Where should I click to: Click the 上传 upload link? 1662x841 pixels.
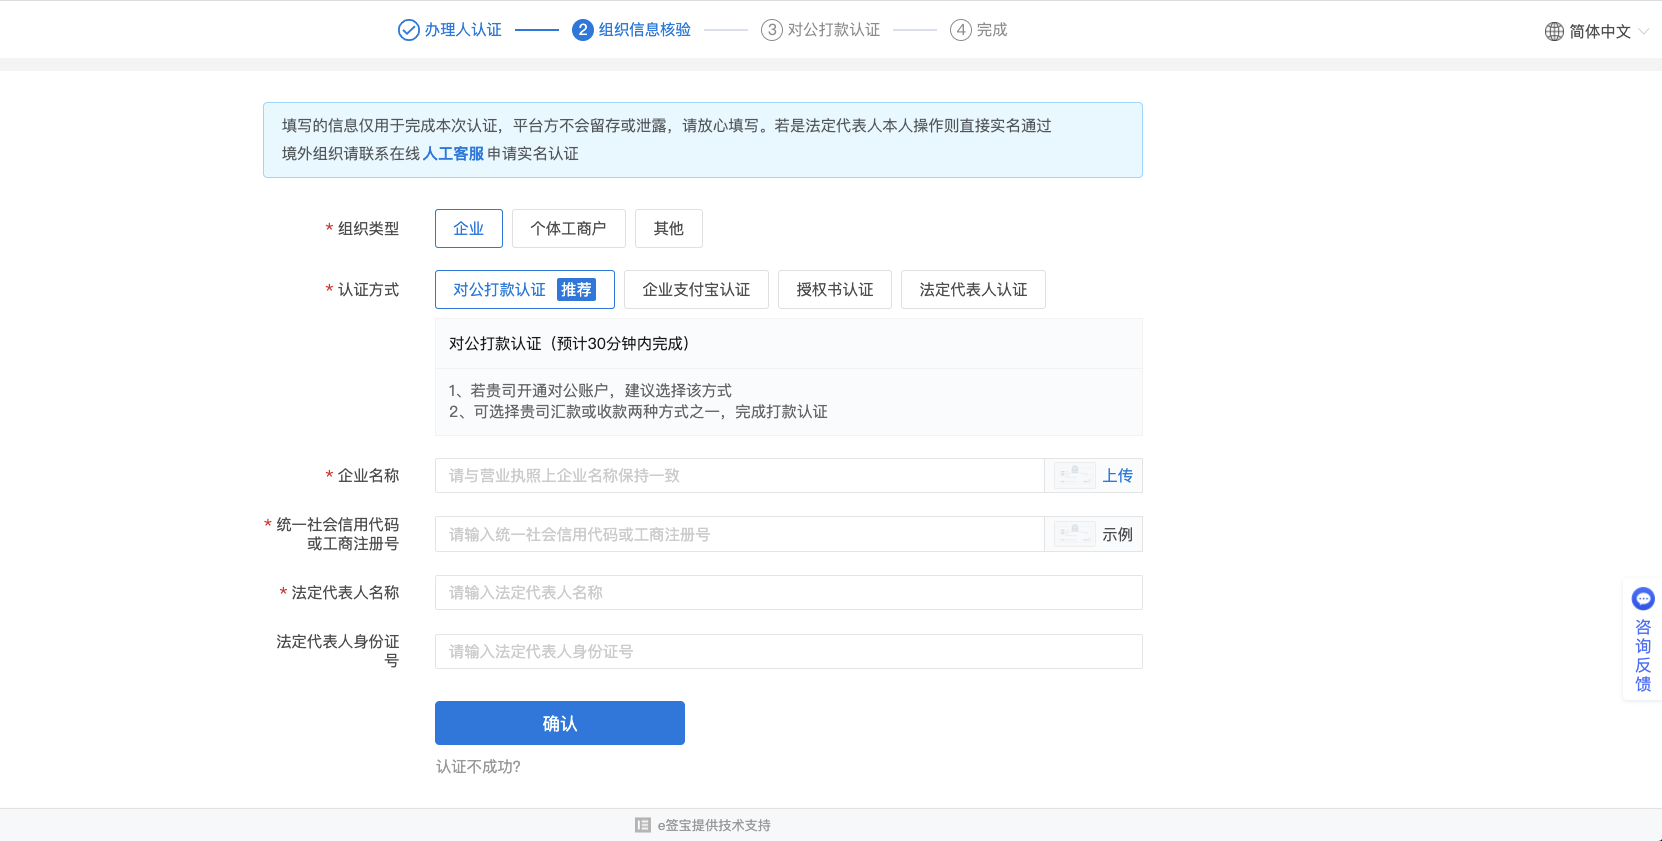pyautogui.click(x=1118, y=476)
